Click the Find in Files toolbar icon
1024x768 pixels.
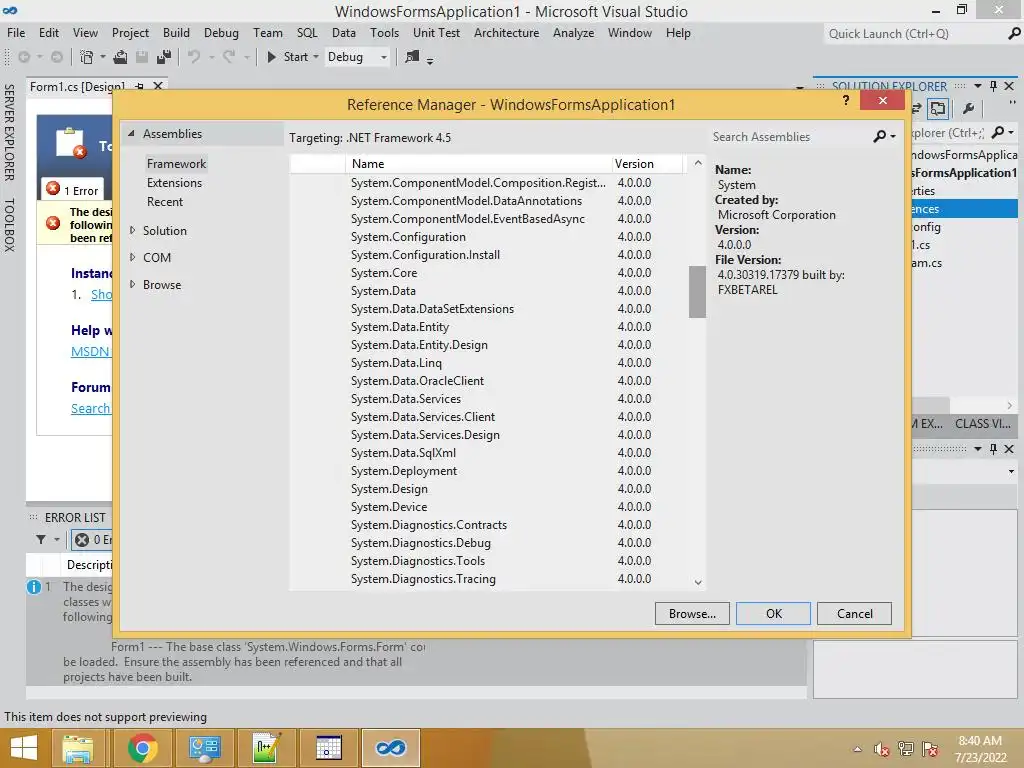click(411, 57)
